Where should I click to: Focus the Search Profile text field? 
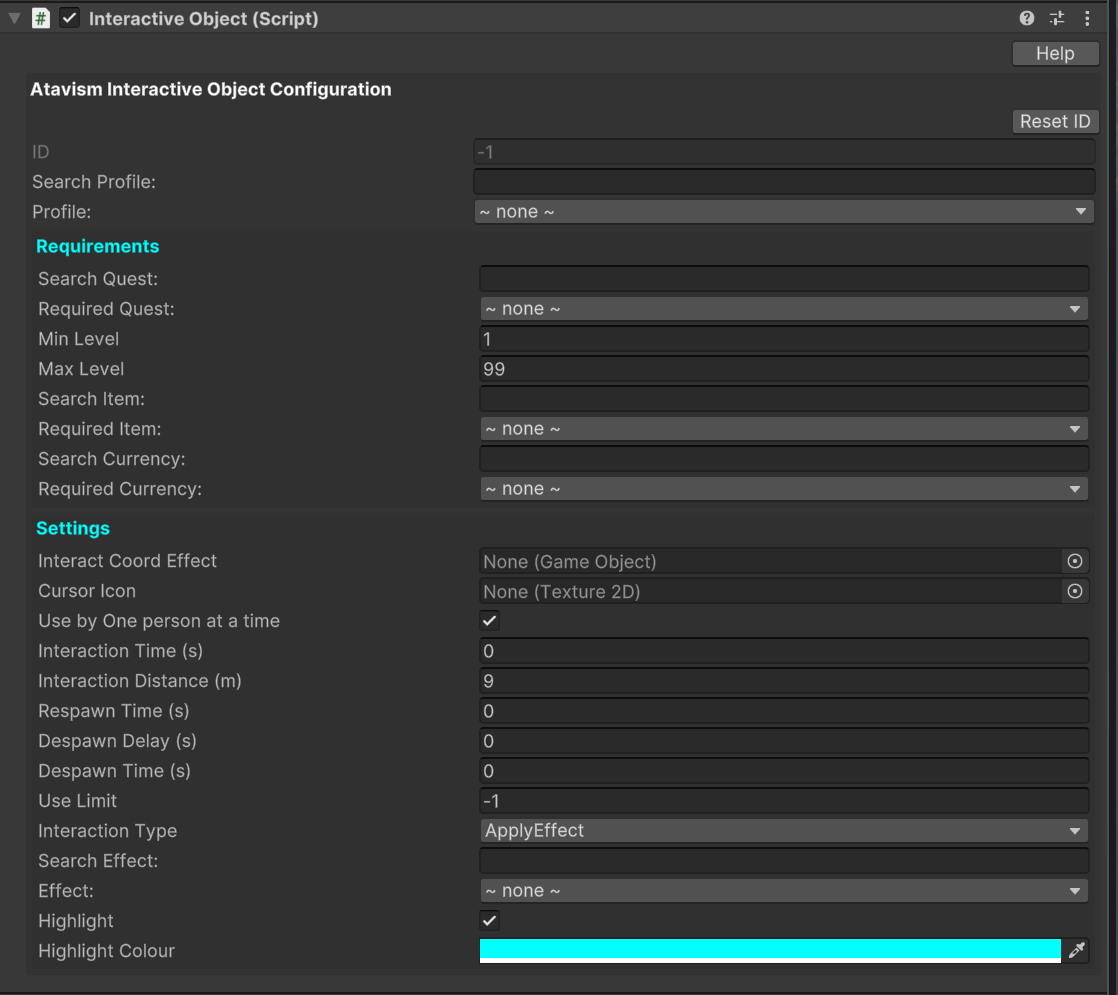pos(784,182)
